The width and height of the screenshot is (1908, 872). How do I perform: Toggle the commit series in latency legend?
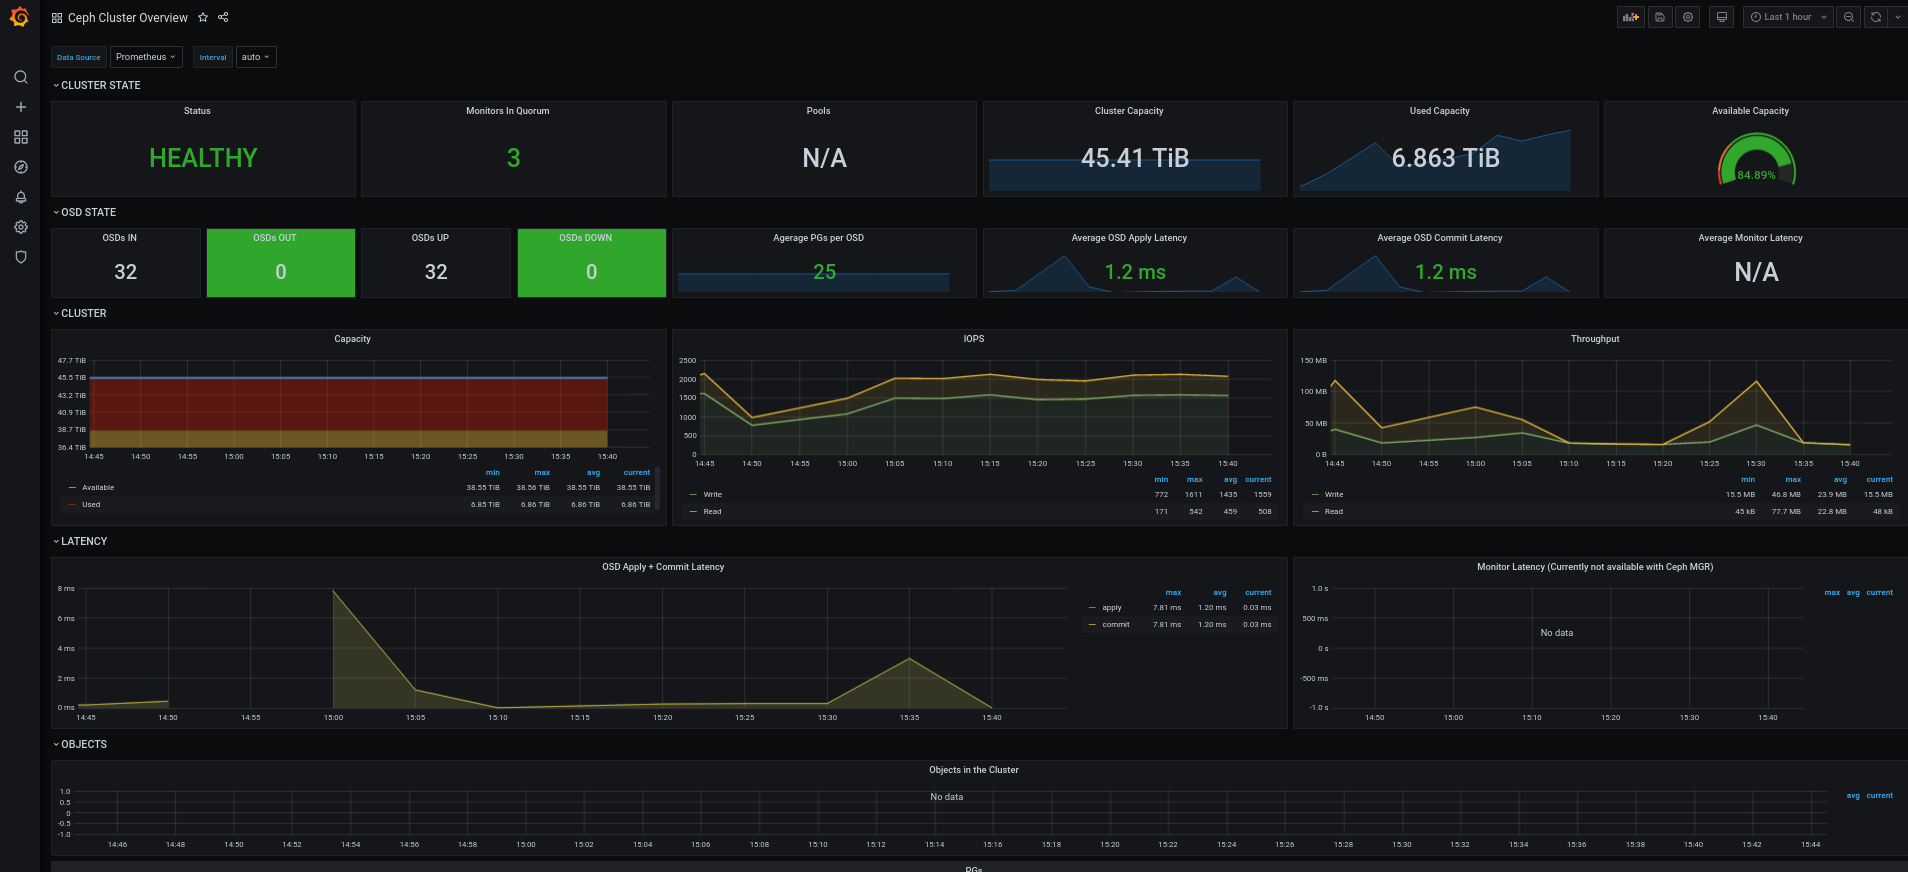pos(1115,625)
